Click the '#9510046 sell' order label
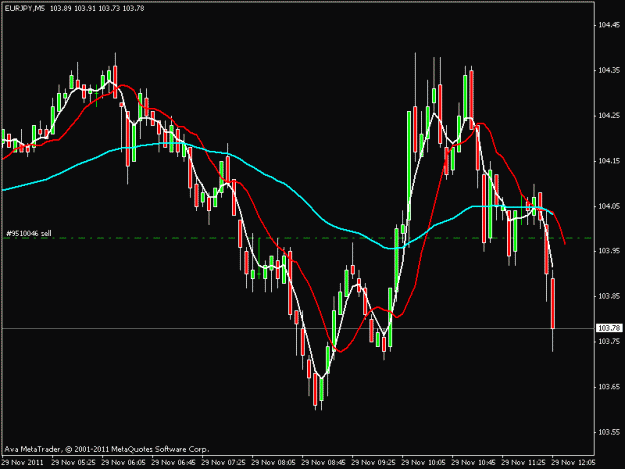625x469 pixels. click(29, 233)
